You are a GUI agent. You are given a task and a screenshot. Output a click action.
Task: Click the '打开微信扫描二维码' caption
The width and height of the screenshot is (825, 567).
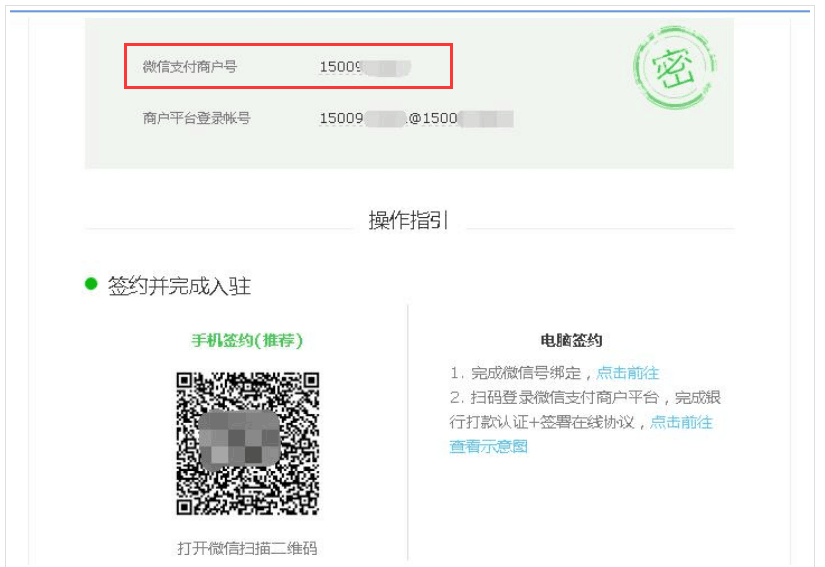247,549
